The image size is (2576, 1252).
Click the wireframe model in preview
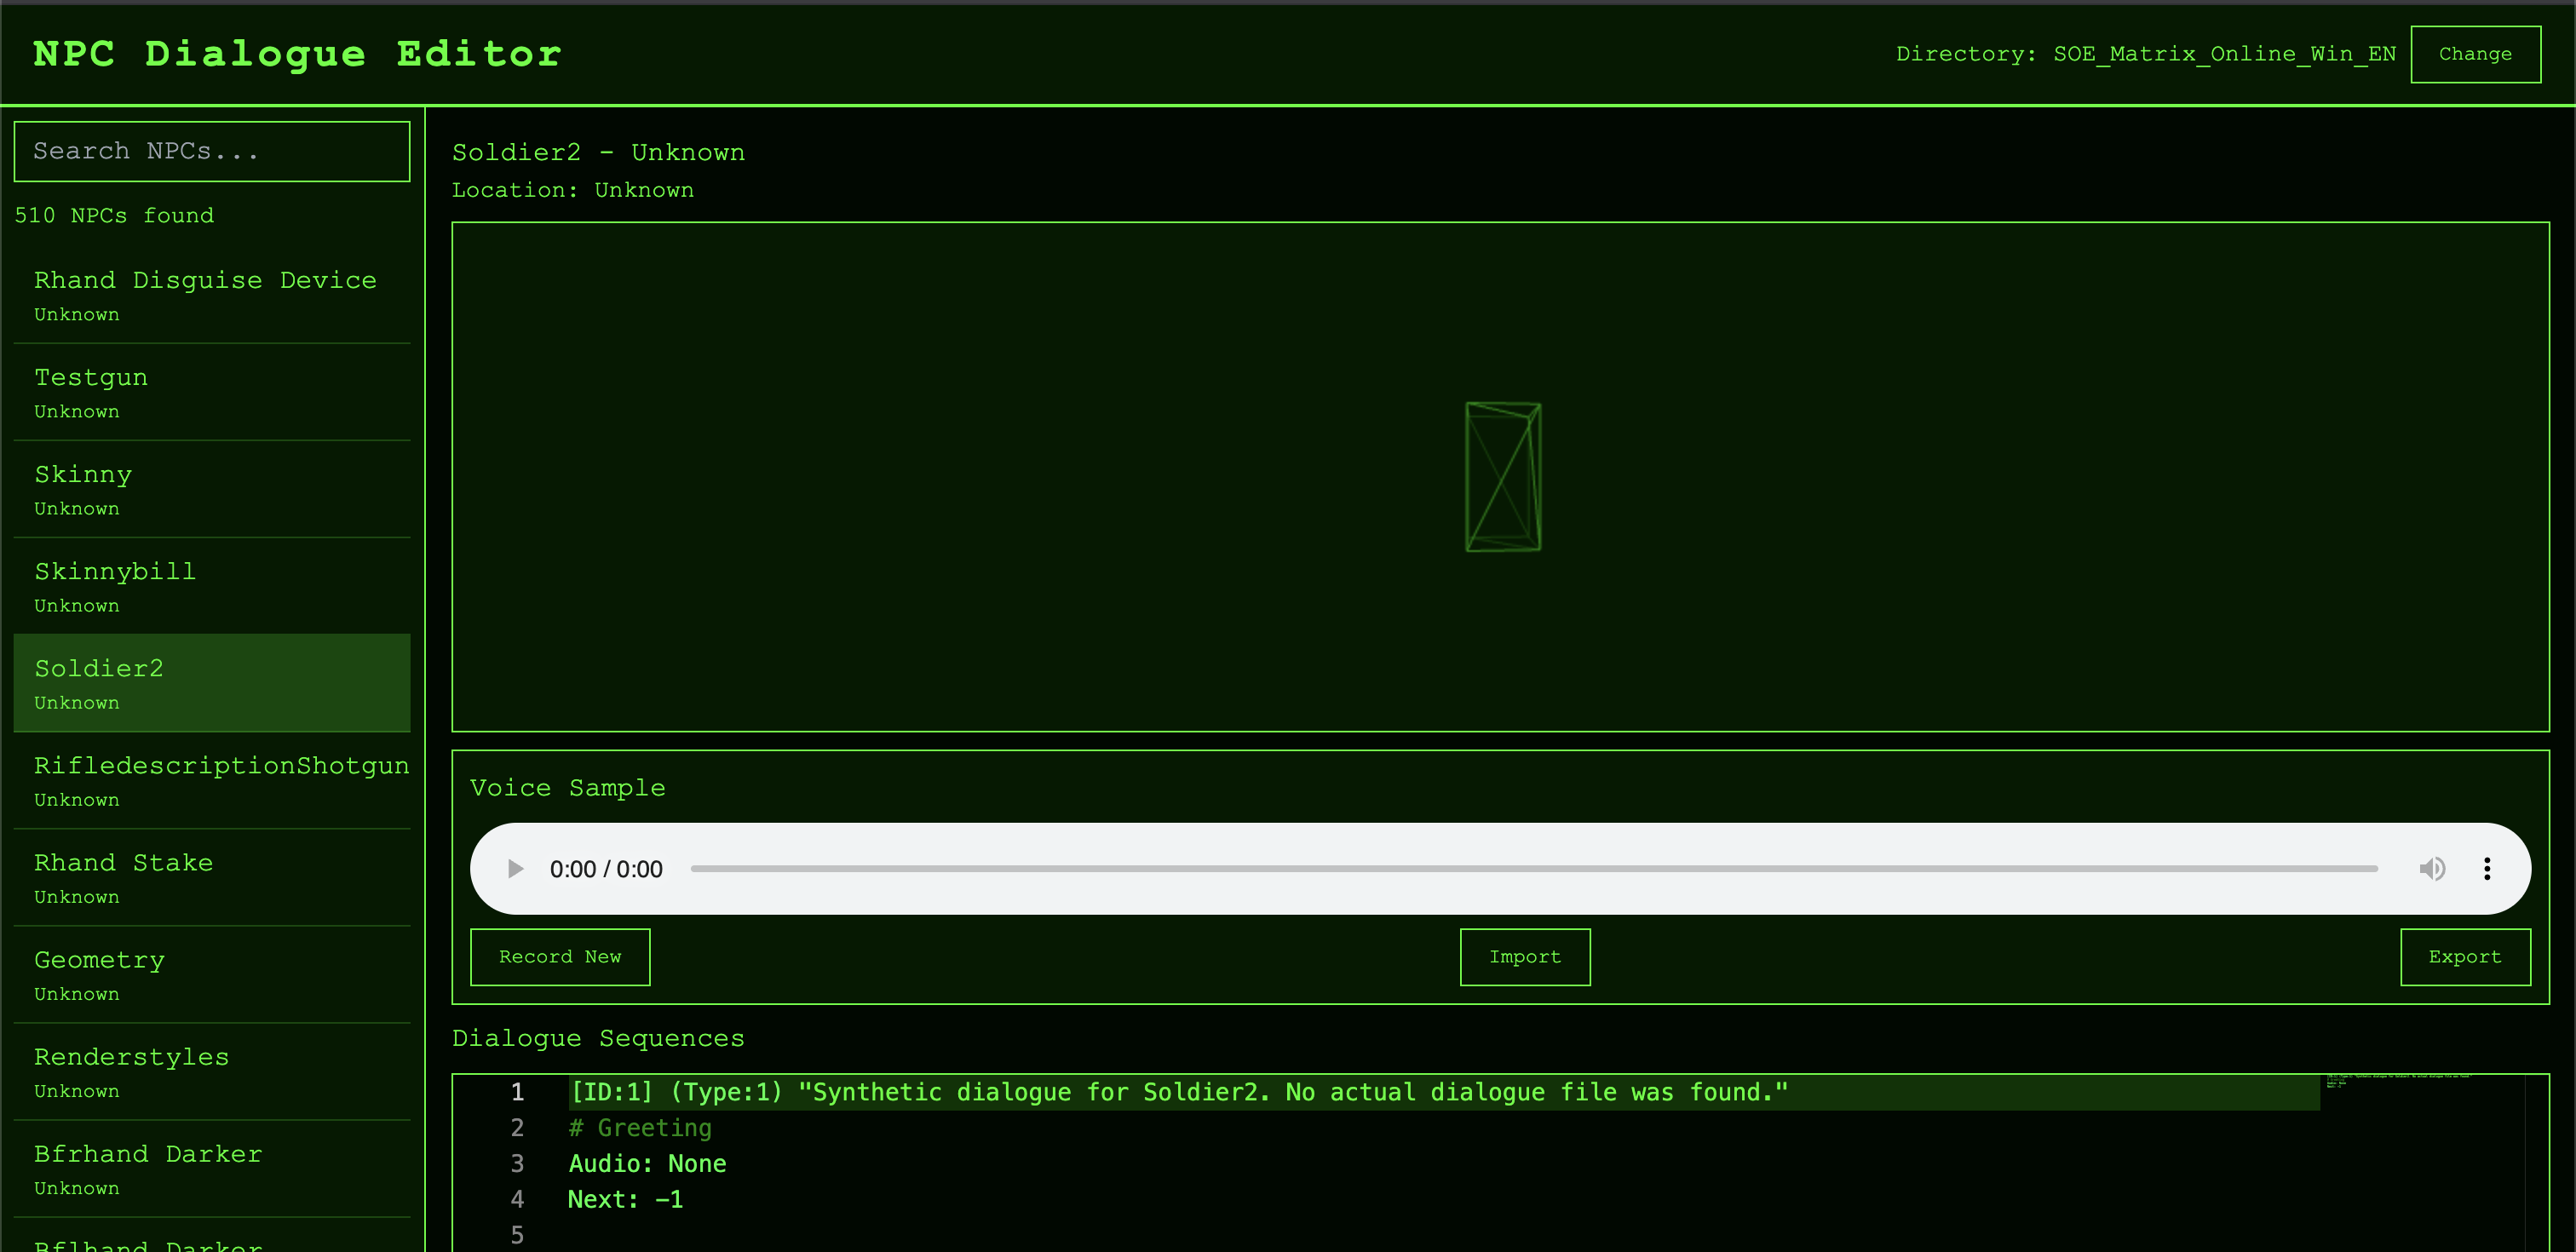[1502, 477]
